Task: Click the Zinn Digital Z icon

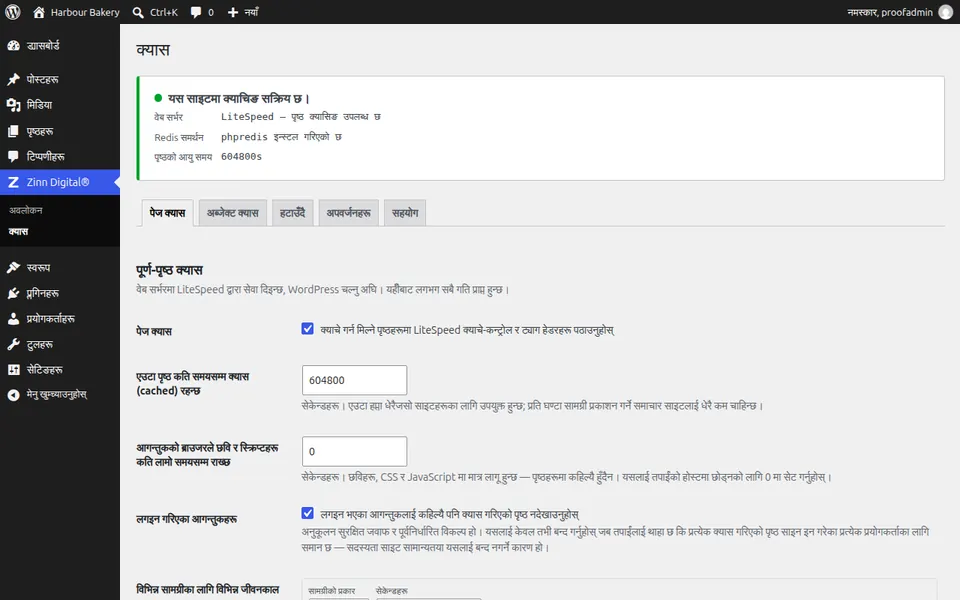Action: pyautogui.click(x=13, y=182)
